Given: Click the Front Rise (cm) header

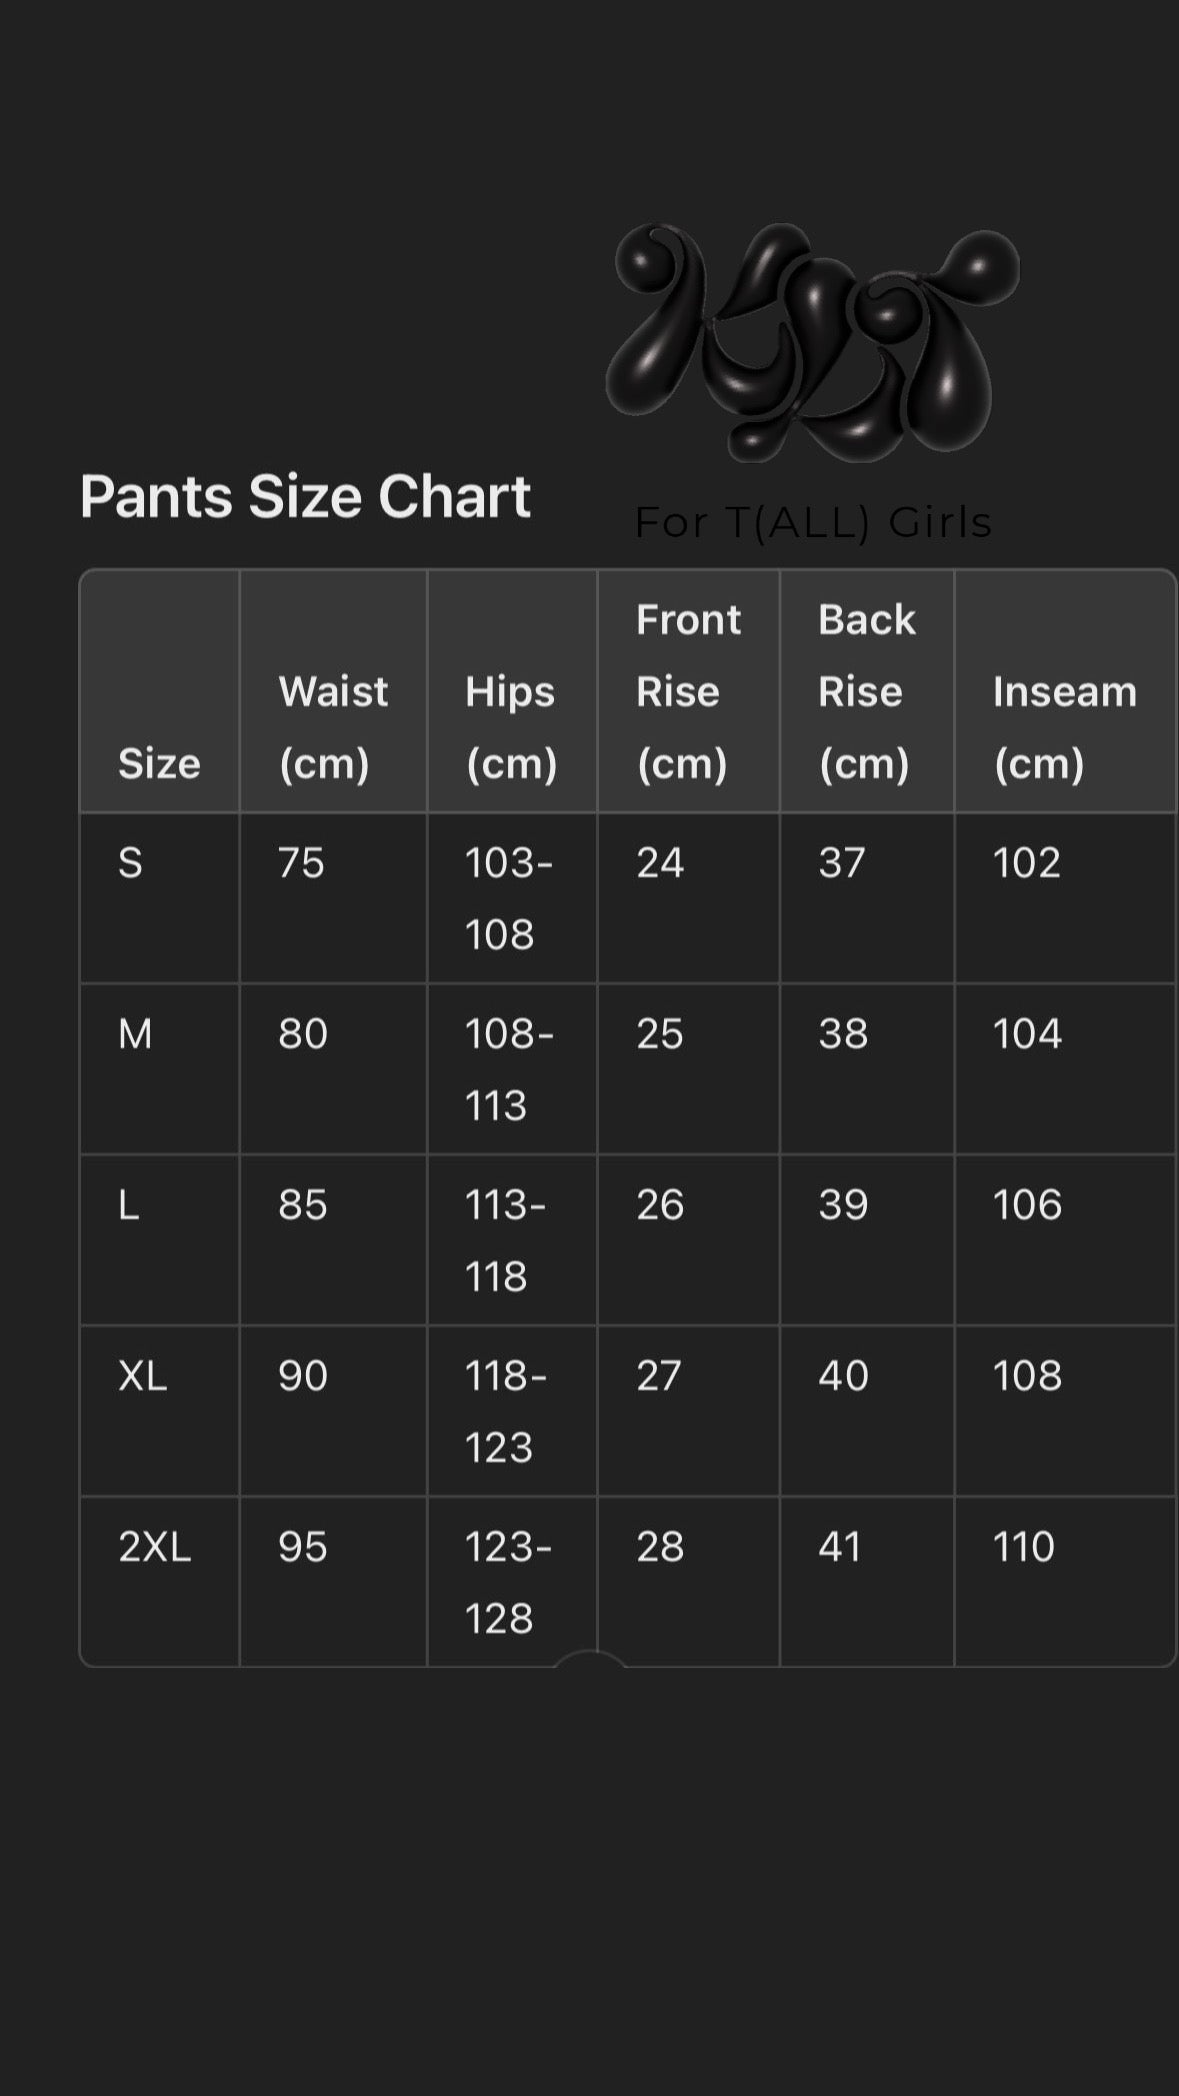Looking at the screenshot, I should point(688,691).
